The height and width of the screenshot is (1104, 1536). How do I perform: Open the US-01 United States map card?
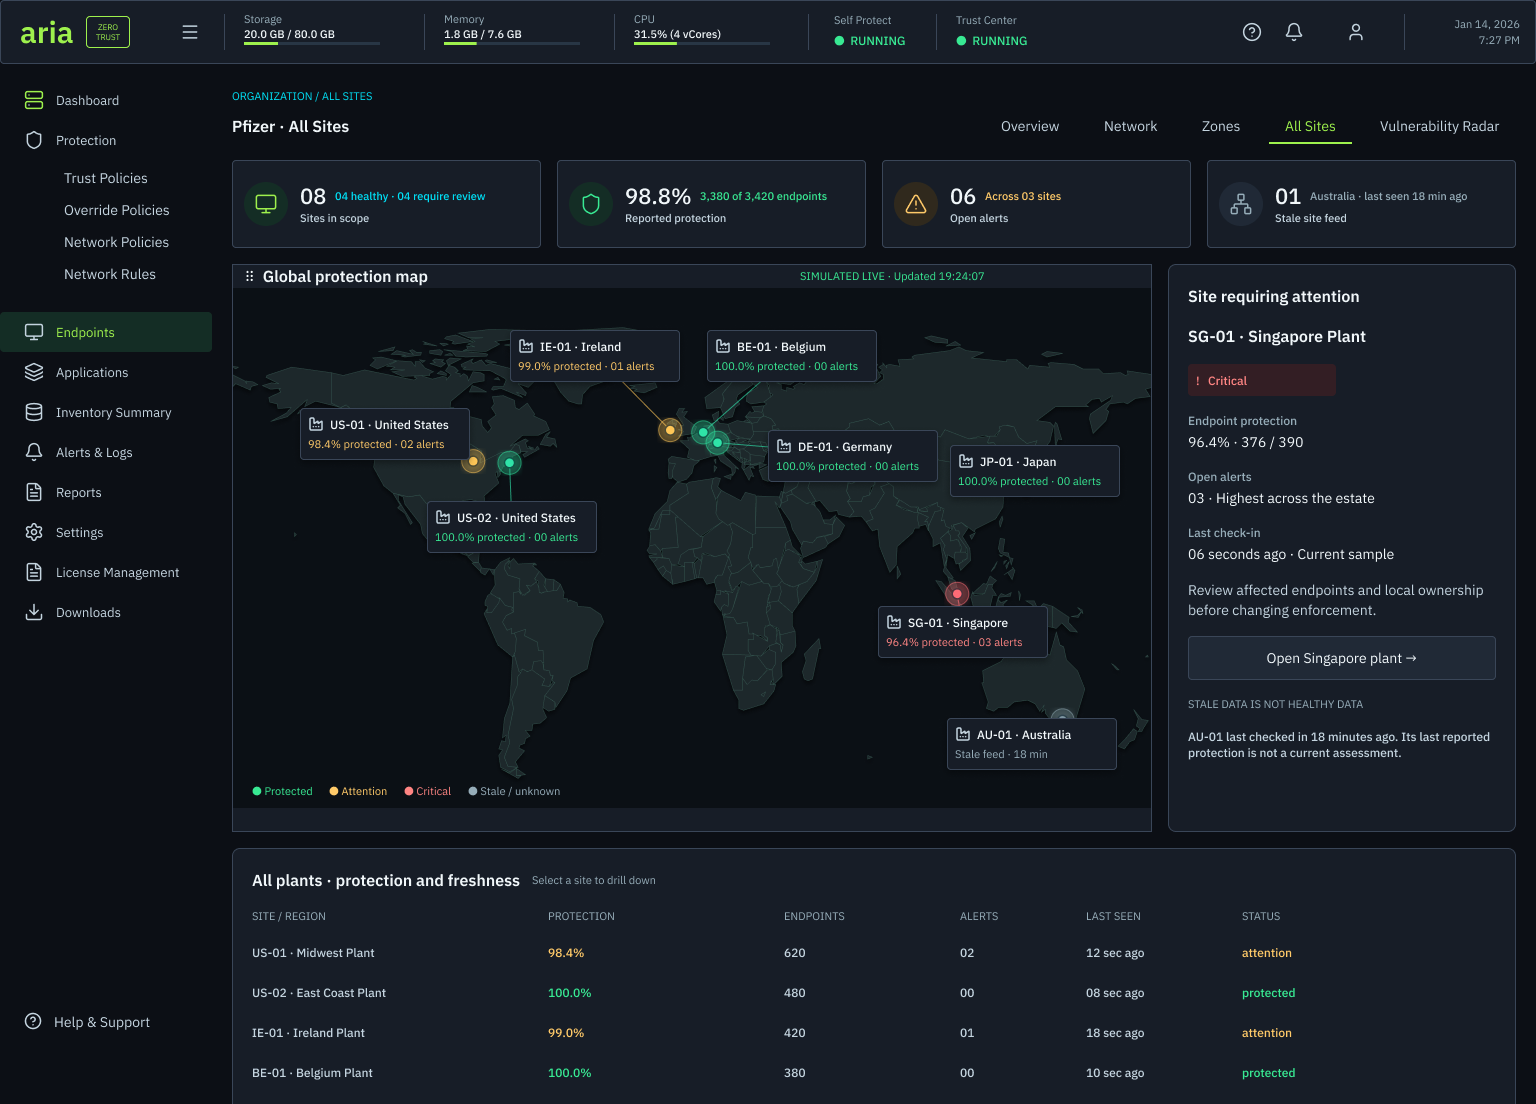(385, 434)
